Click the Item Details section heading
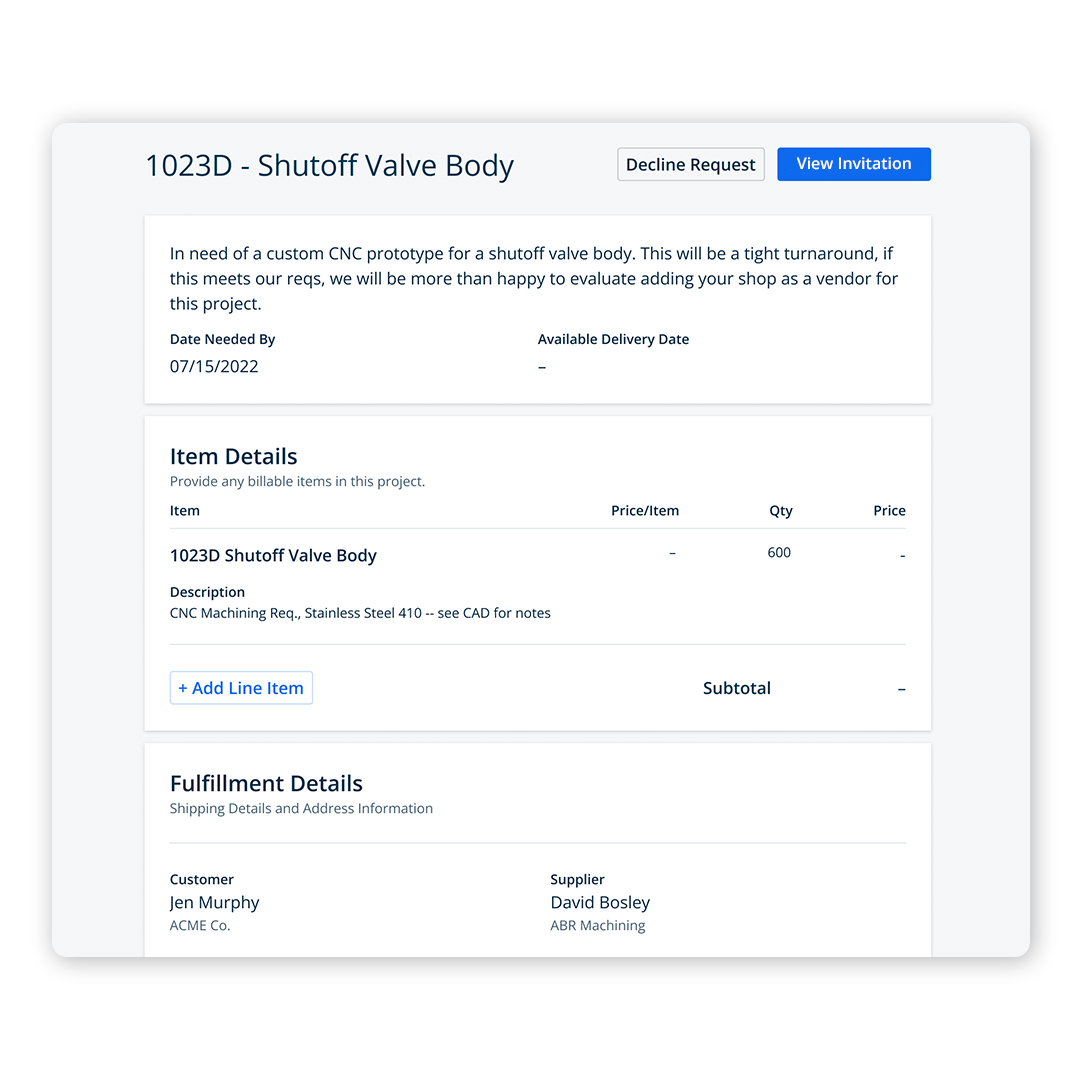Screen dimensions: 1080x1080 coord(233,457)
